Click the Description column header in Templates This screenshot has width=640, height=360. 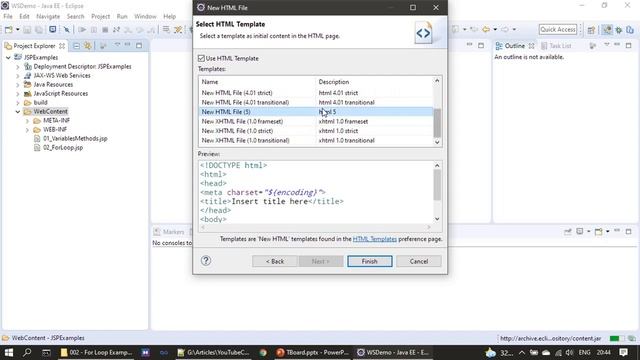point(374,82)
